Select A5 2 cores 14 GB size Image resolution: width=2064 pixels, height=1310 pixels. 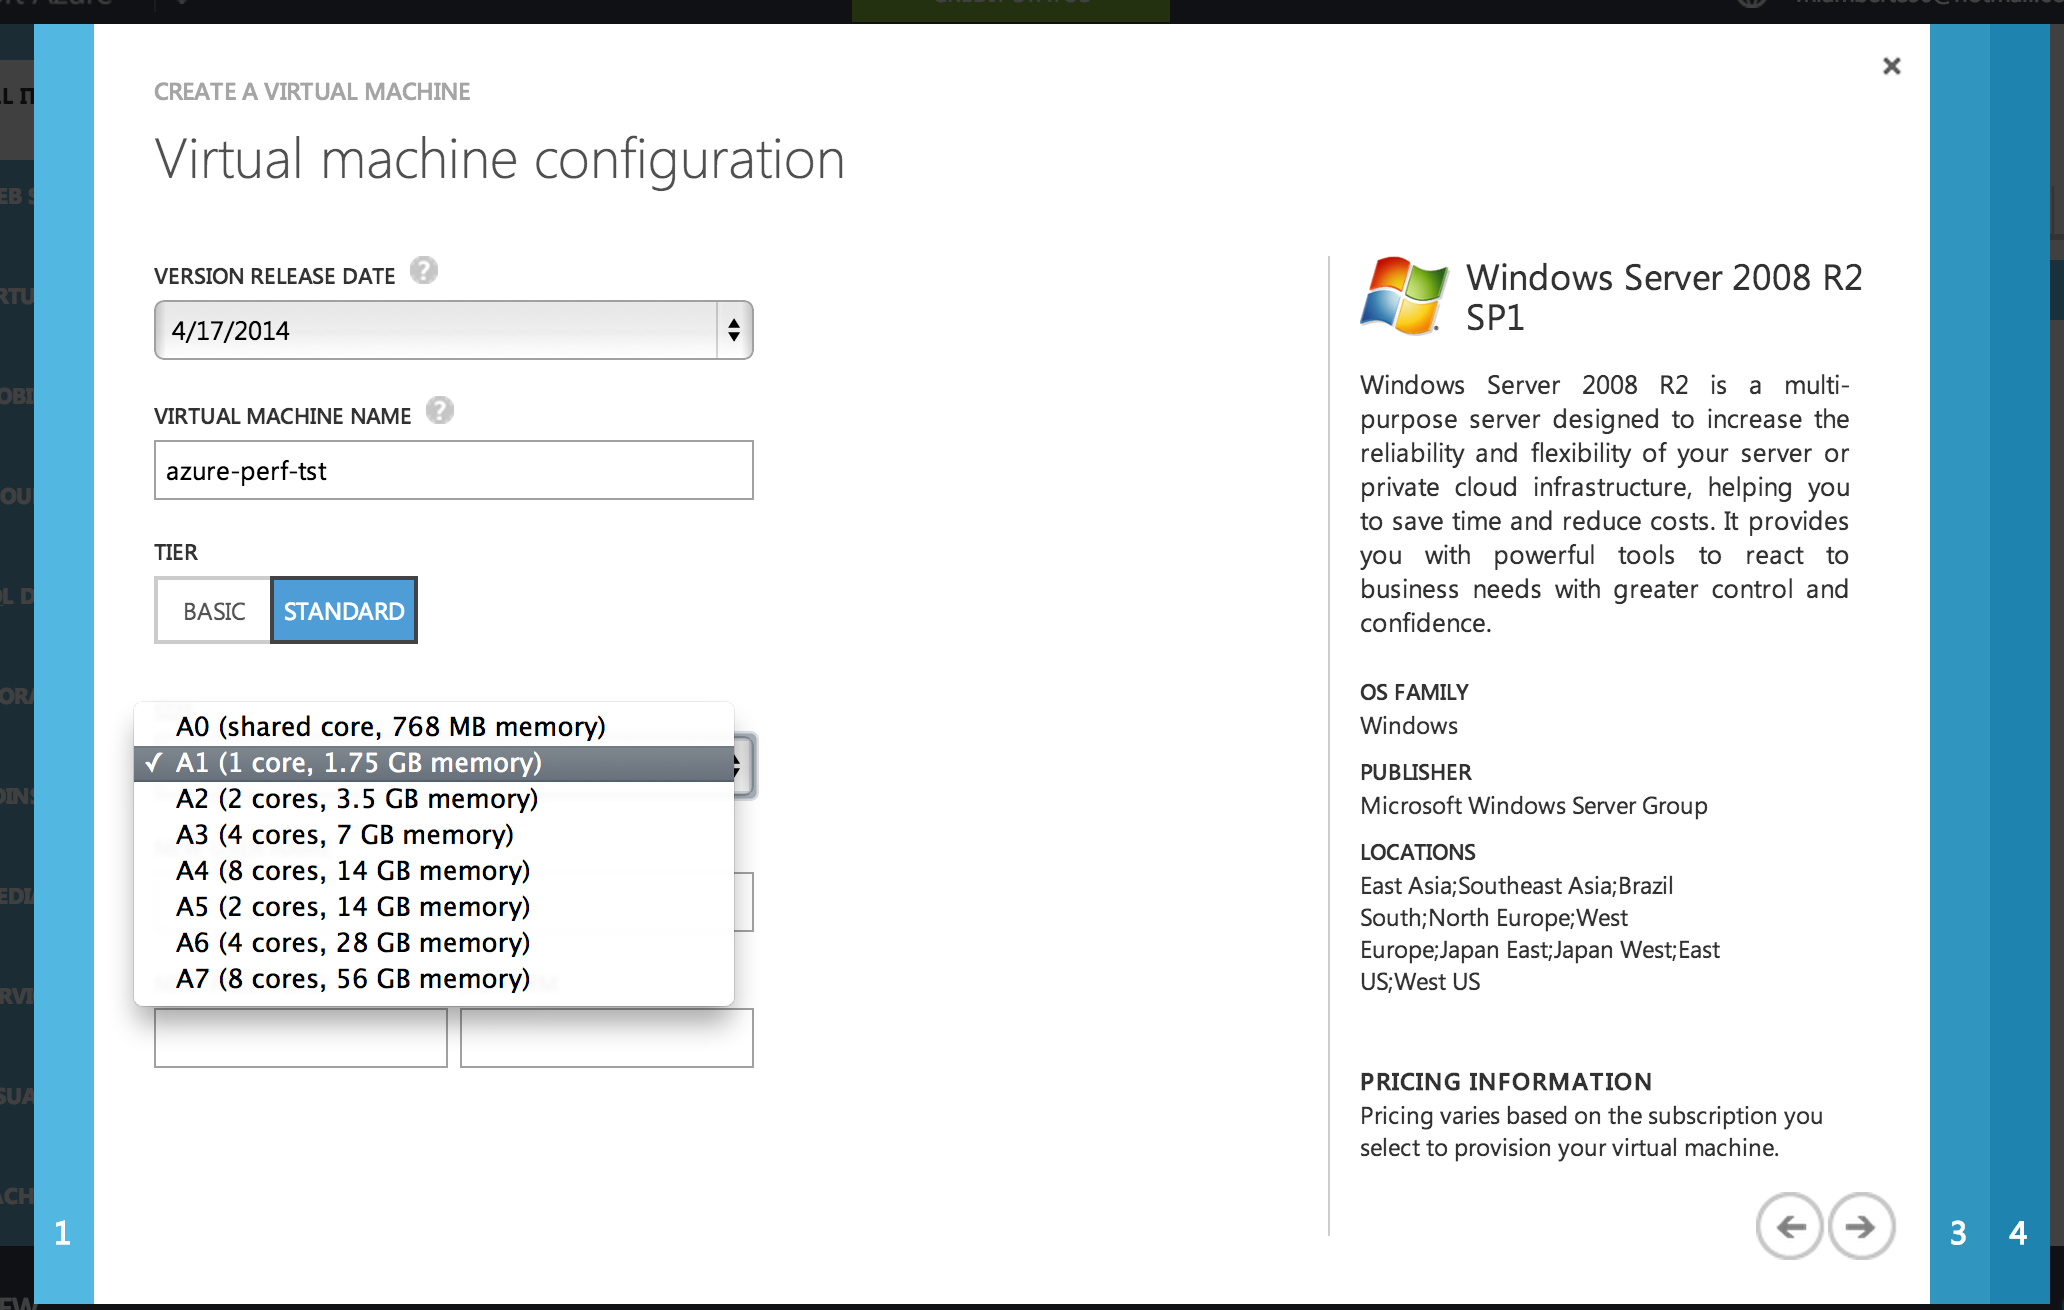pos(353,907)
